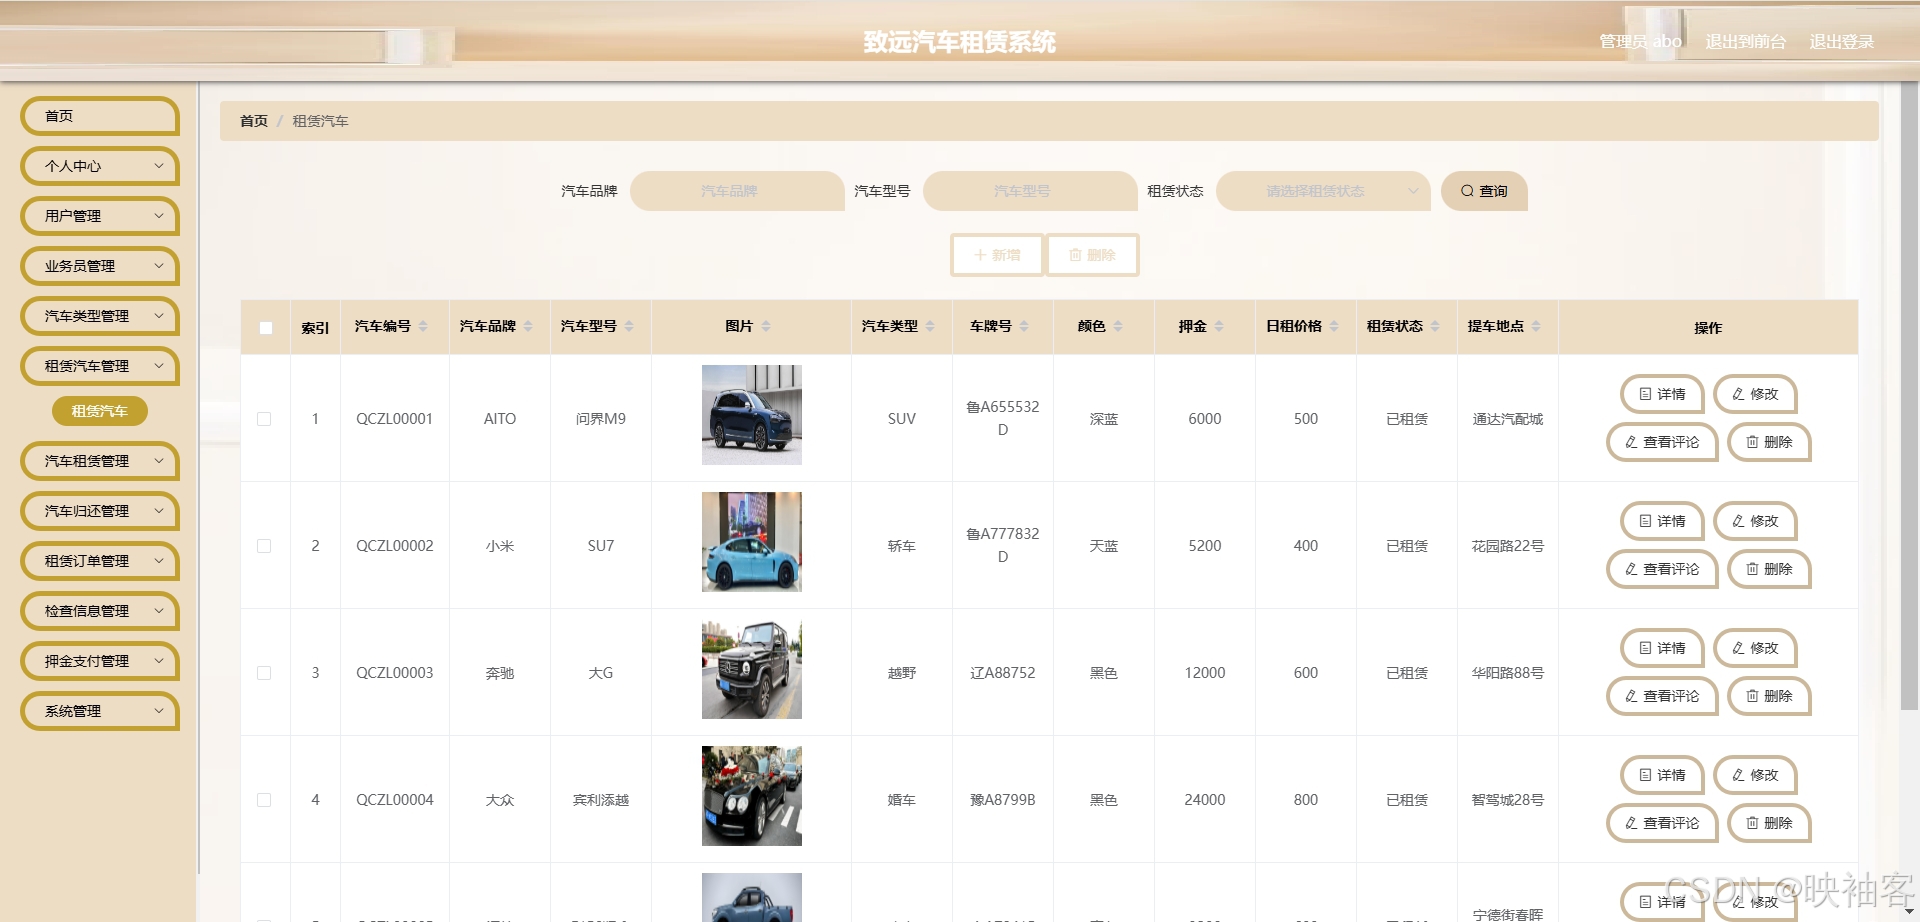Screen dimensions: 1920x922
Task: Click 查看评论 for QCZL00004 row
Action: pos(1662,823)
